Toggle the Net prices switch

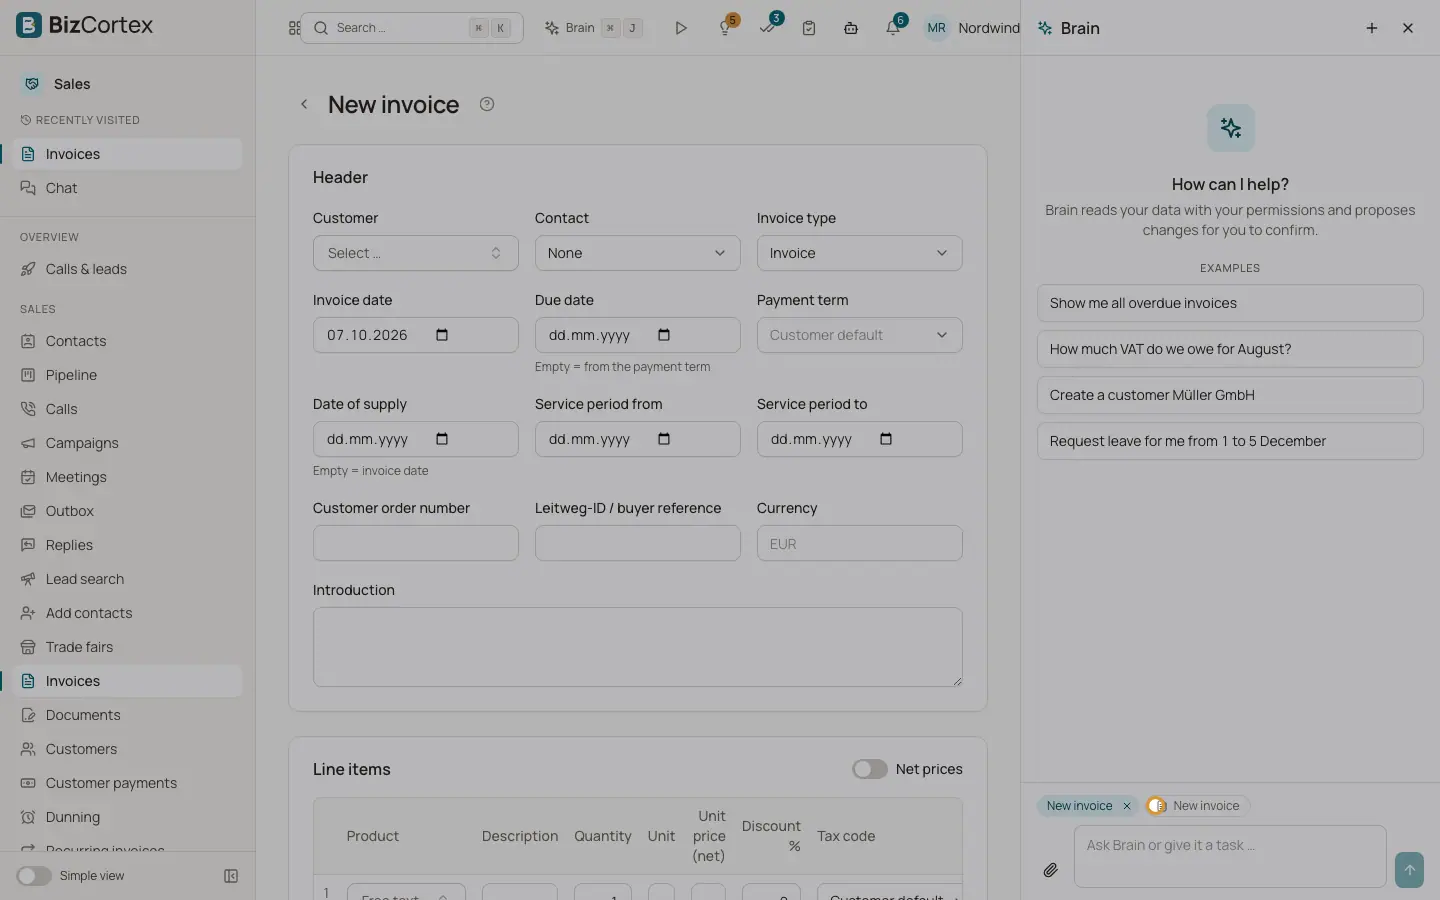coord(870,769)
